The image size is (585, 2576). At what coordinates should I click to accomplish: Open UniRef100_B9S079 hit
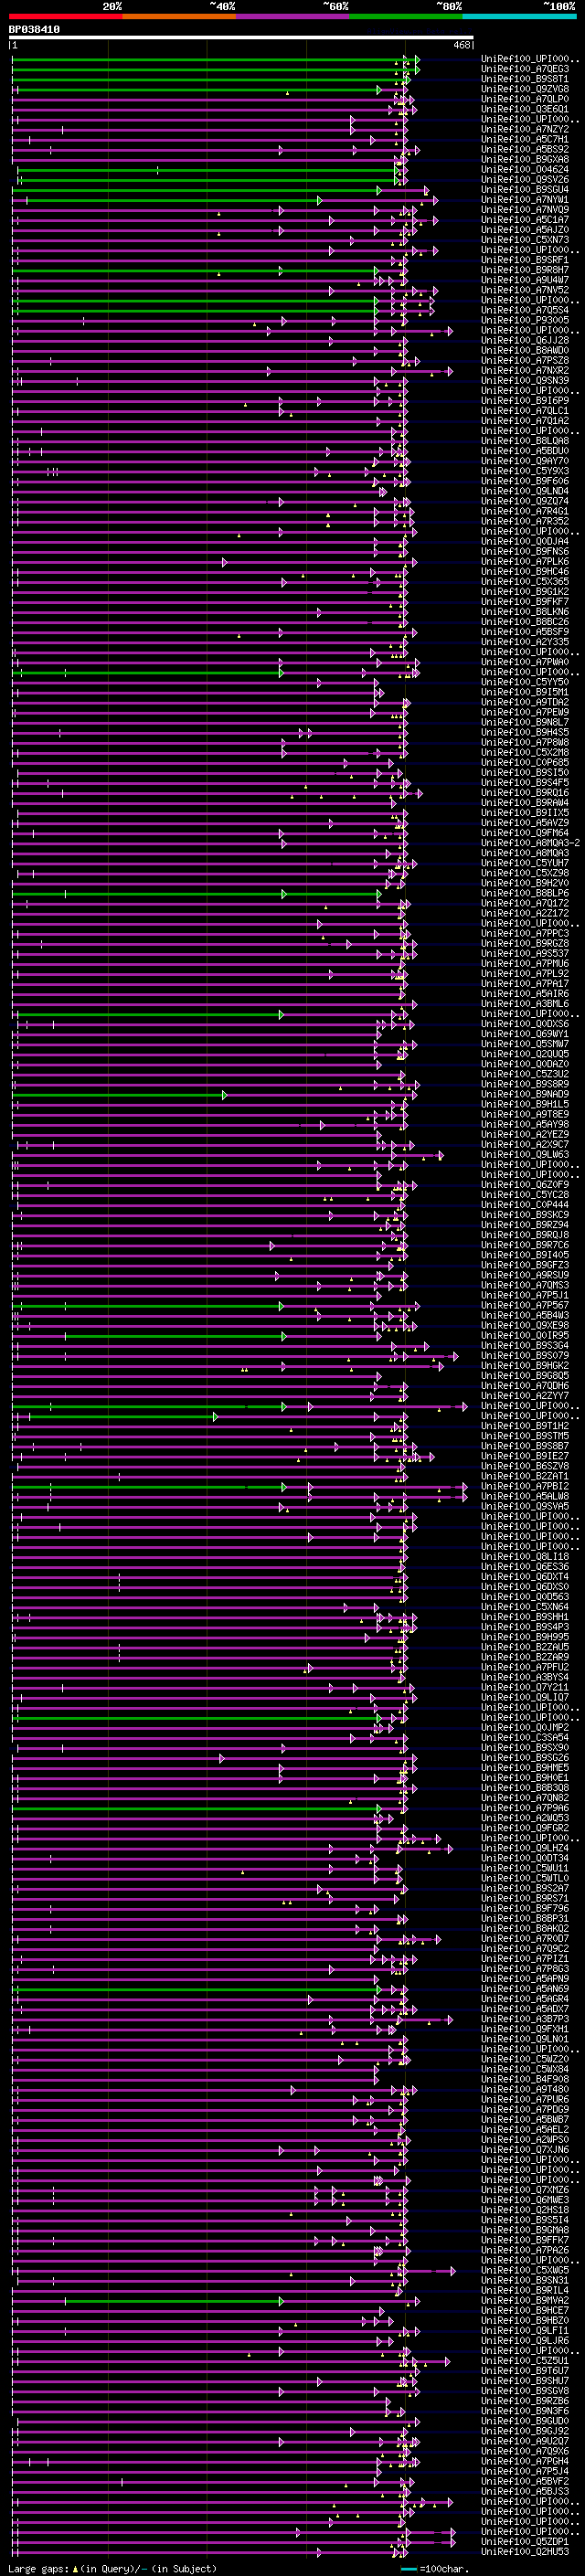pyautogui.click(x=525, y=1356)
